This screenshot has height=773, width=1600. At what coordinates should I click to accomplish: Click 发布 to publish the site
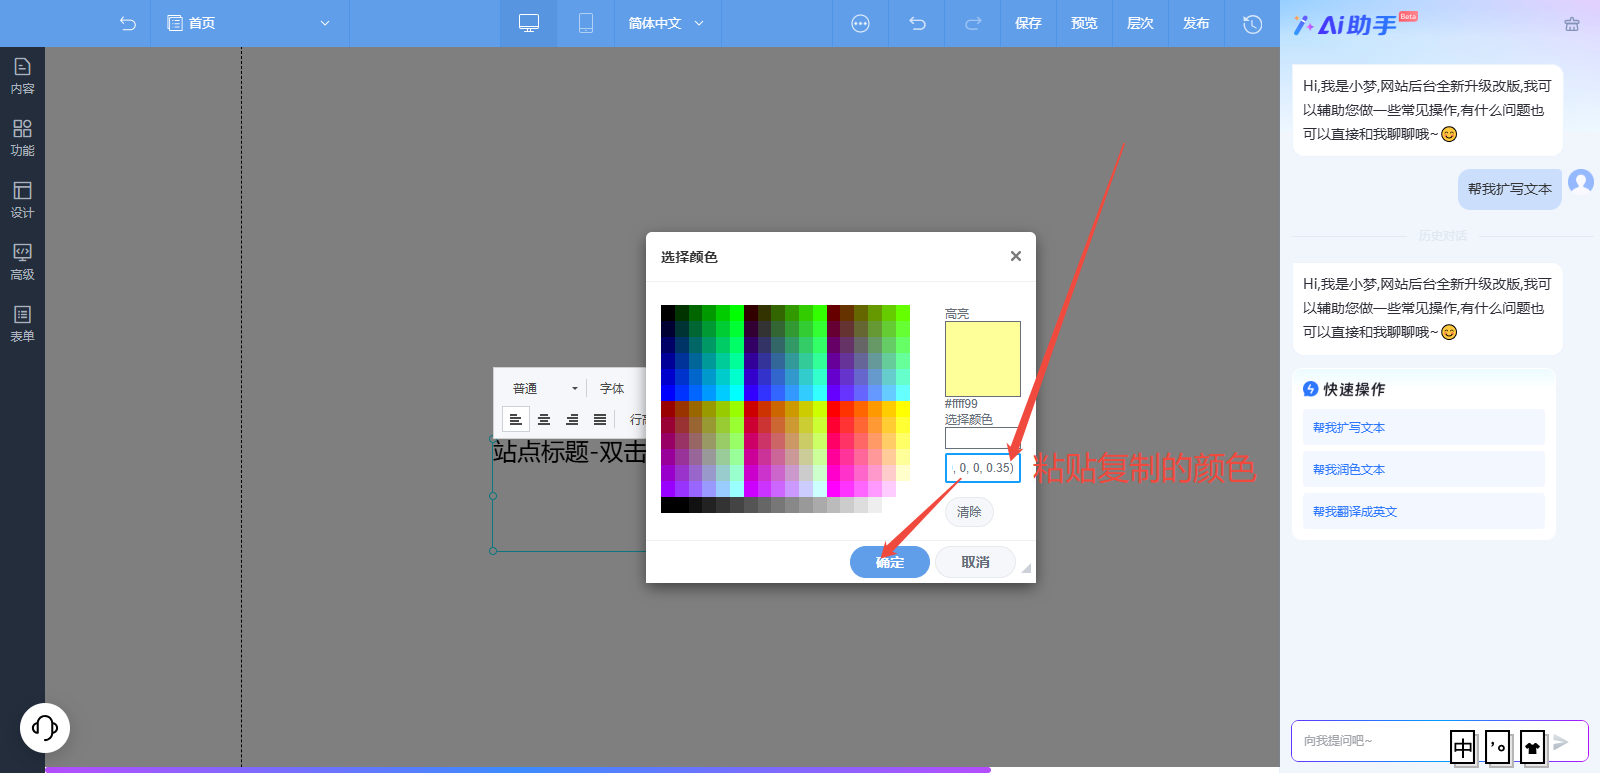[x=1196, y=23]
